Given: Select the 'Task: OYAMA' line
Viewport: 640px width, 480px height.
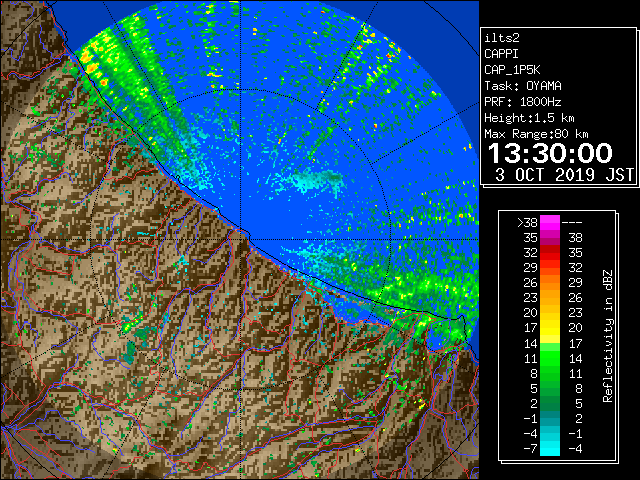Looking at the screenshot, I should pos(523,86).
